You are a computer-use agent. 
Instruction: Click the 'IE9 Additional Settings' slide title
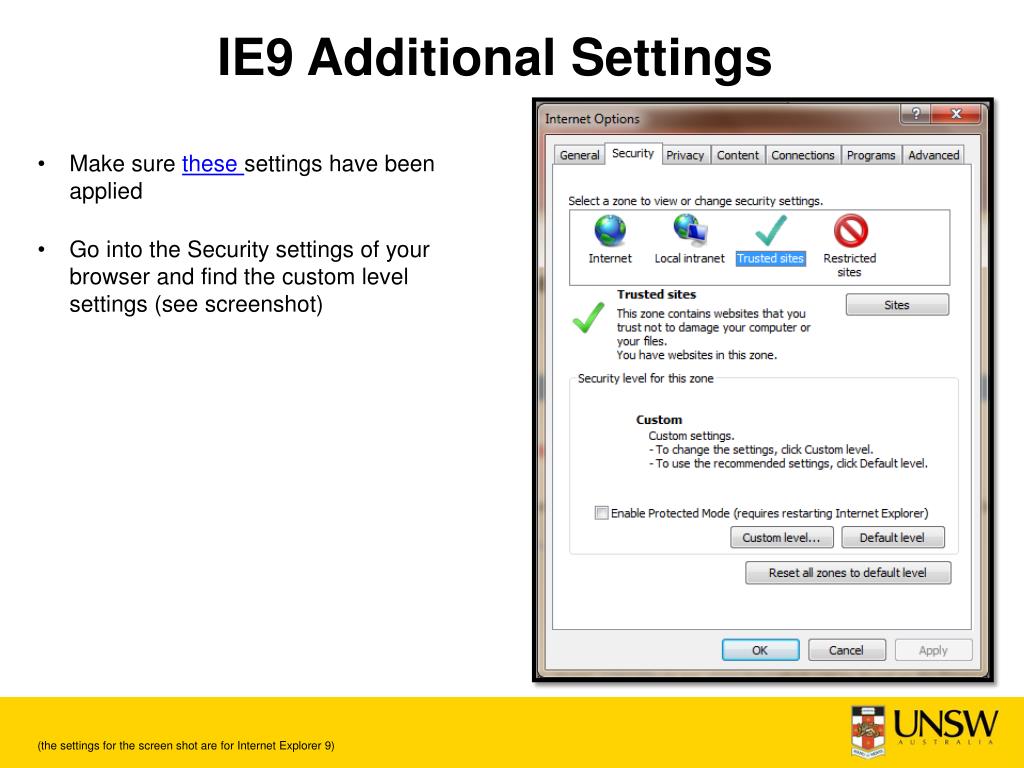coord(494,57)
